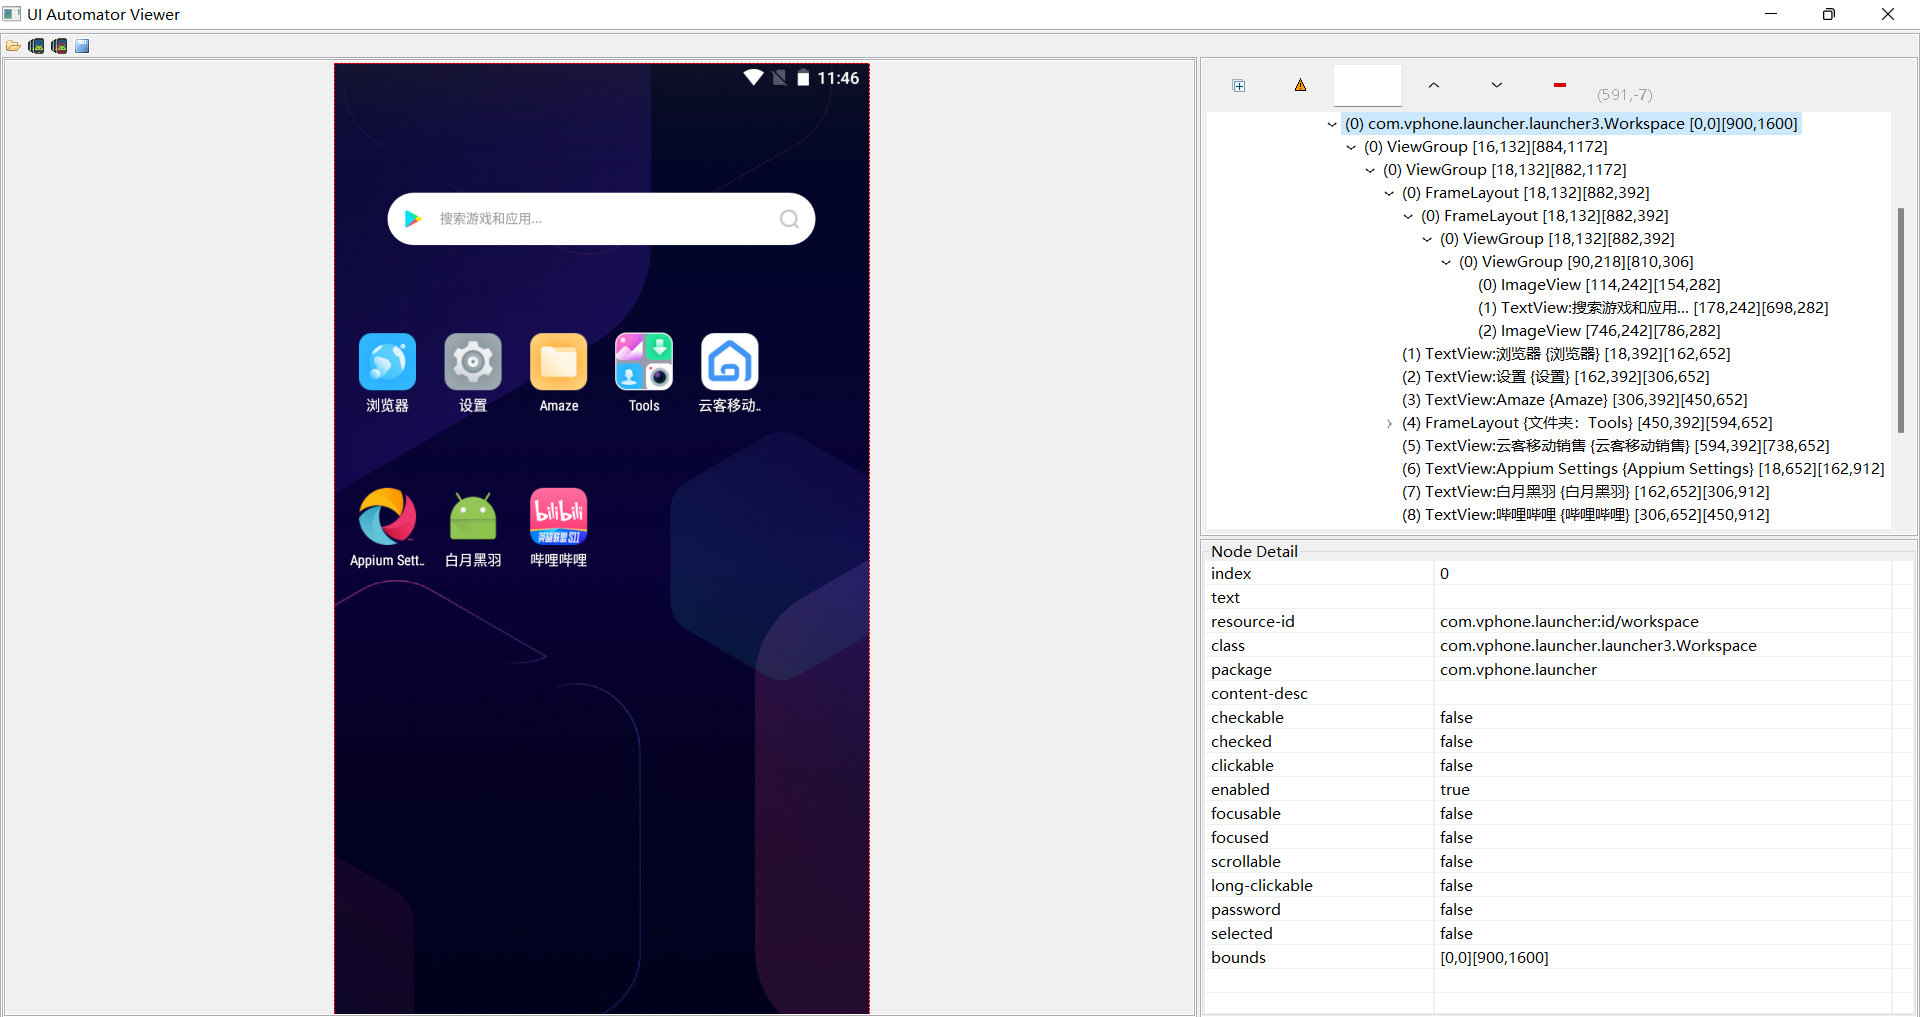The width and height of the screenshot is (1920, 1017).
Task: Tap the no-SIM signal icon in status bar
Action: pyautogui.click(x=779, y=78)
